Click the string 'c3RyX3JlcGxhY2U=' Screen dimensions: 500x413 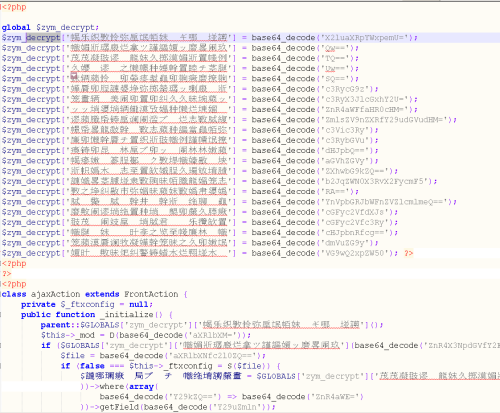365,99
